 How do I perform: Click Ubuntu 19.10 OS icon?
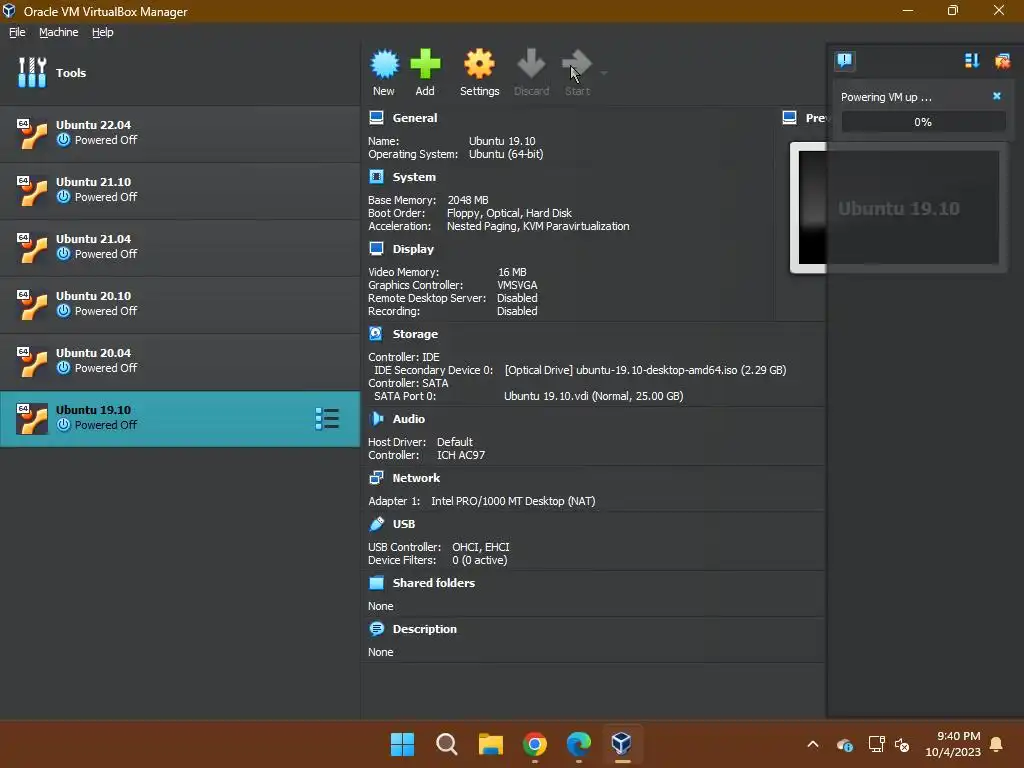[31, 418]
